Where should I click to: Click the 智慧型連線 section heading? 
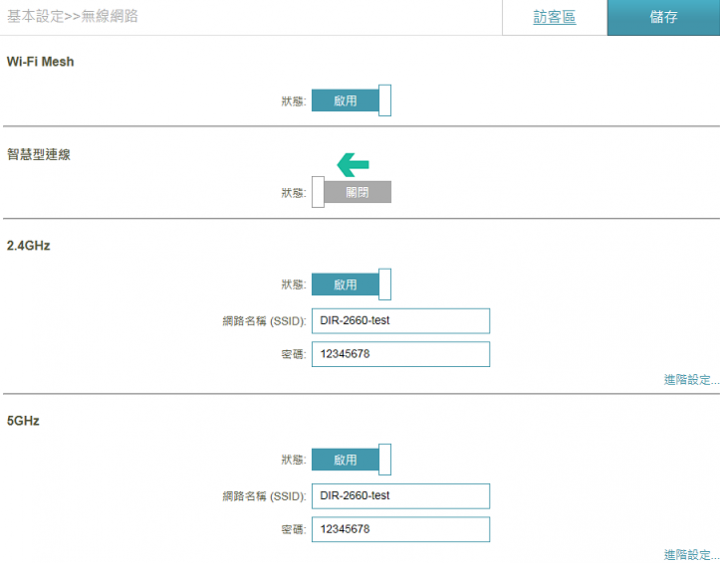pos(39,154)
